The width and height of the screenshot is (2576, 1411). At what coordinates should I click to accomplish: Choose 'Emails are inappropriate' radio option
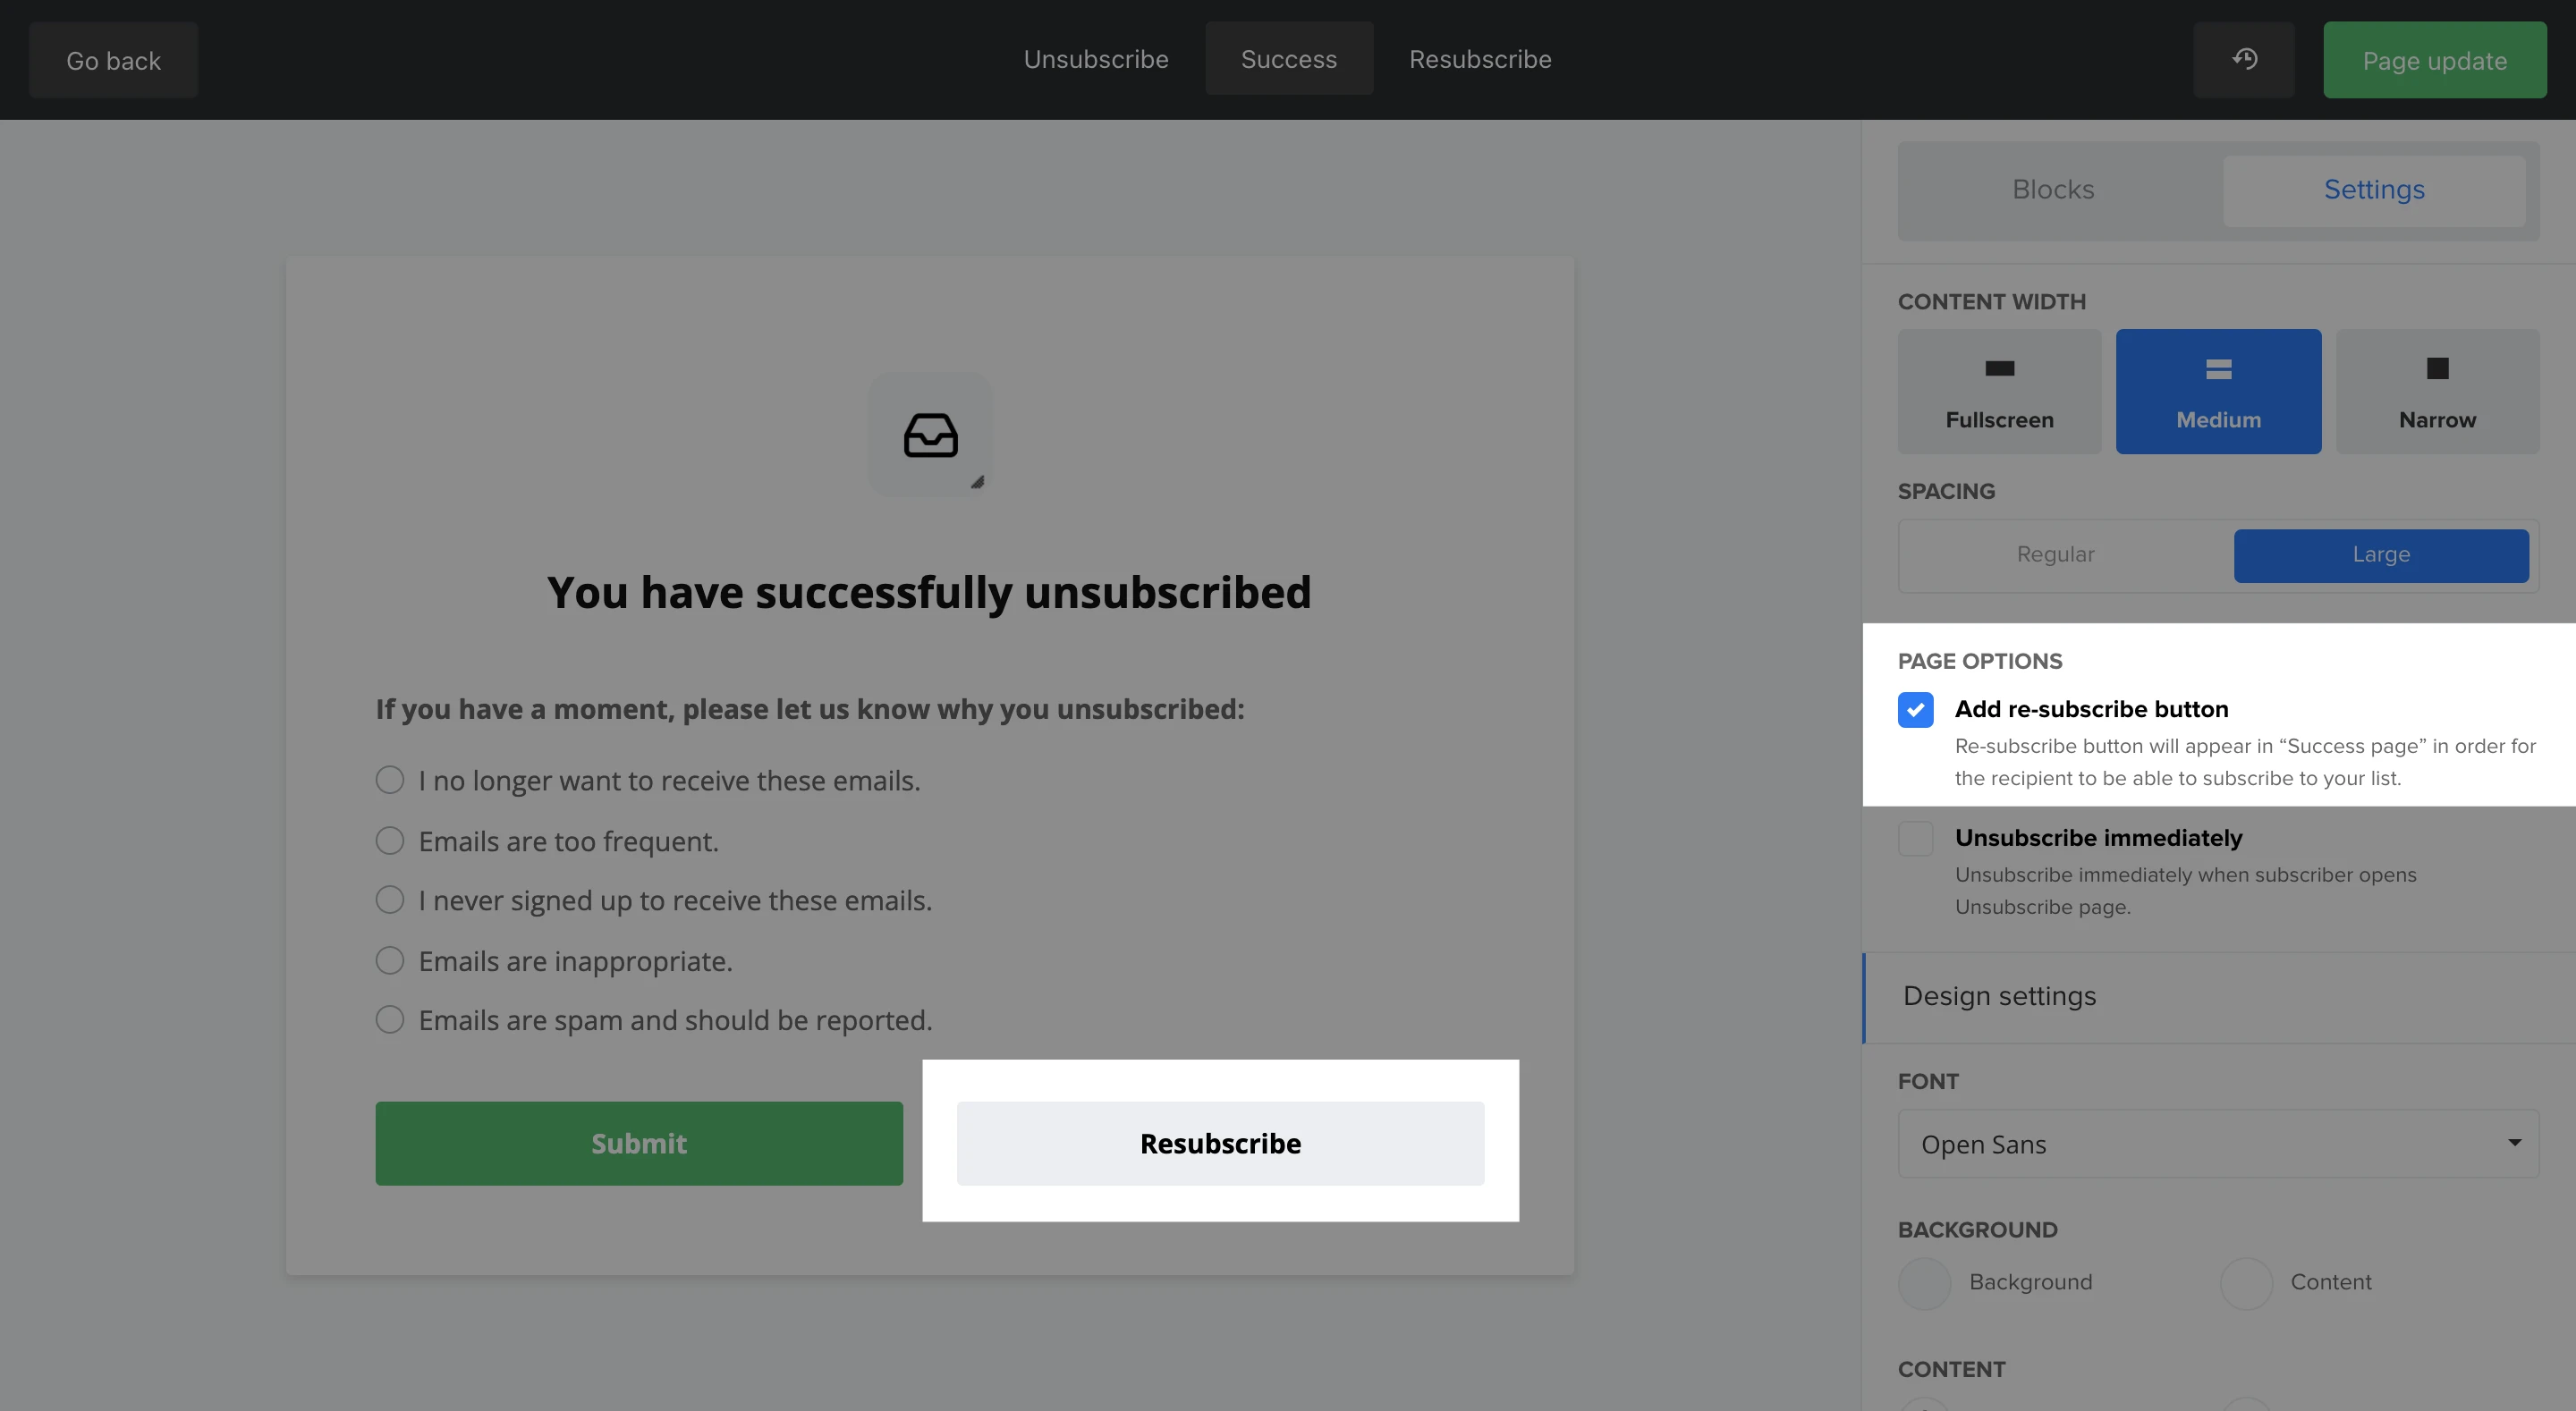390,960
